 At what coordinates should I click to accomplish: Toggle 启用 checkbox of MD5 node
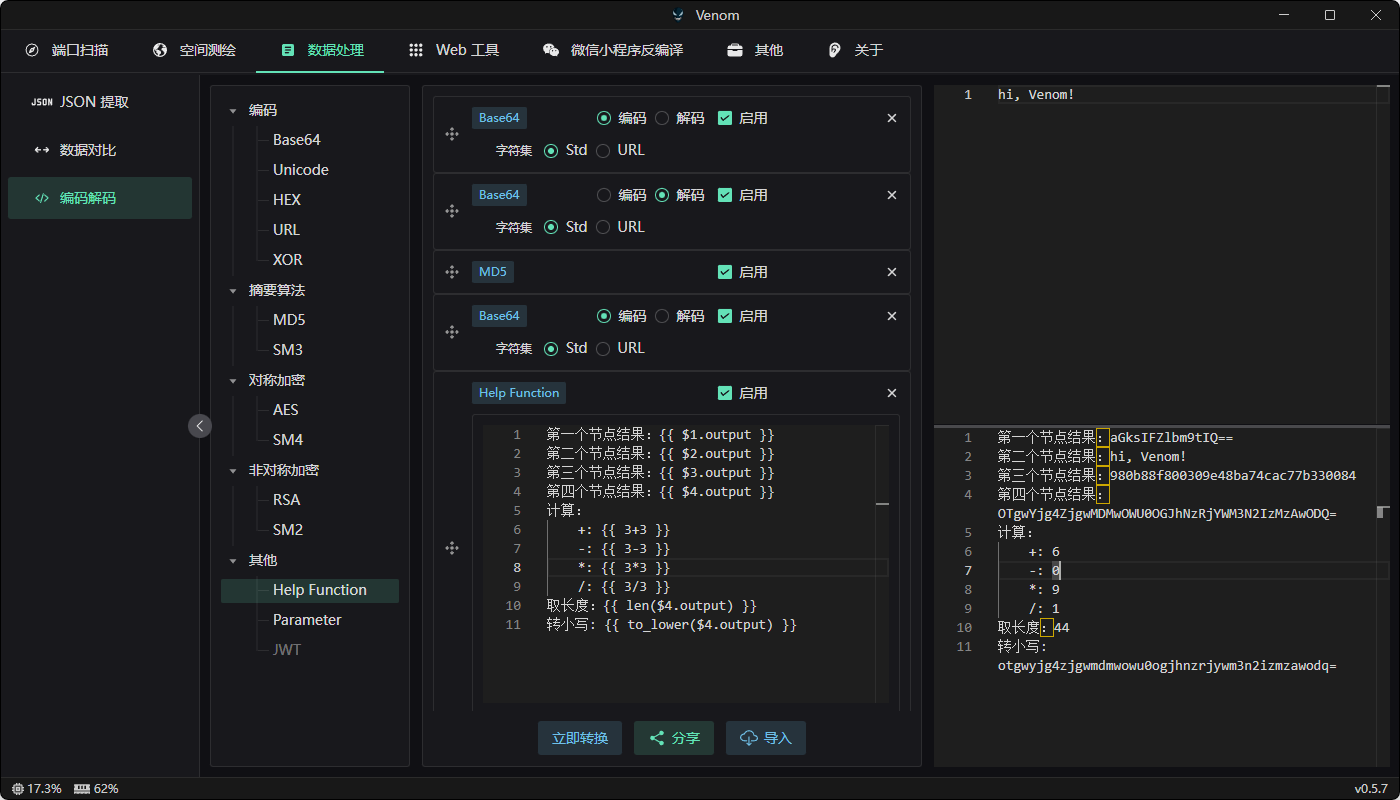[x=725, y=272]
